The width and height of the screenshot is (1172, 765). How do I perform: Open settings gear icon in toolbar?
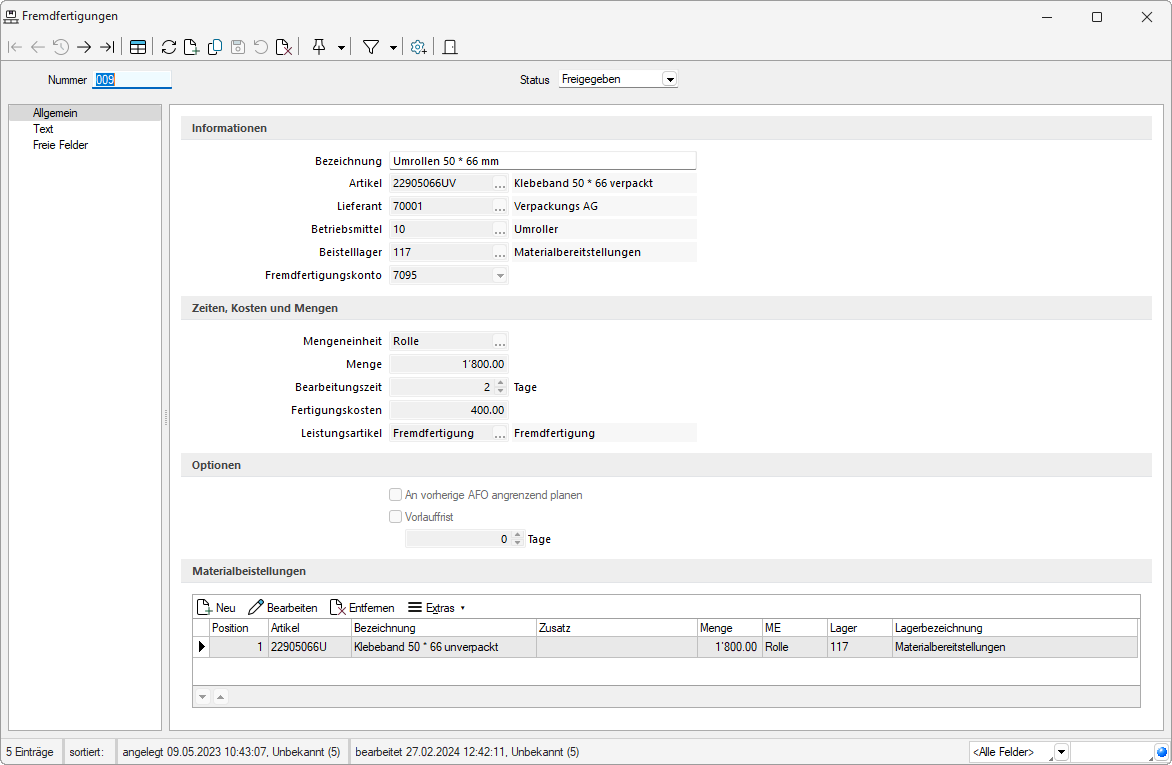(x=418, y=47)
